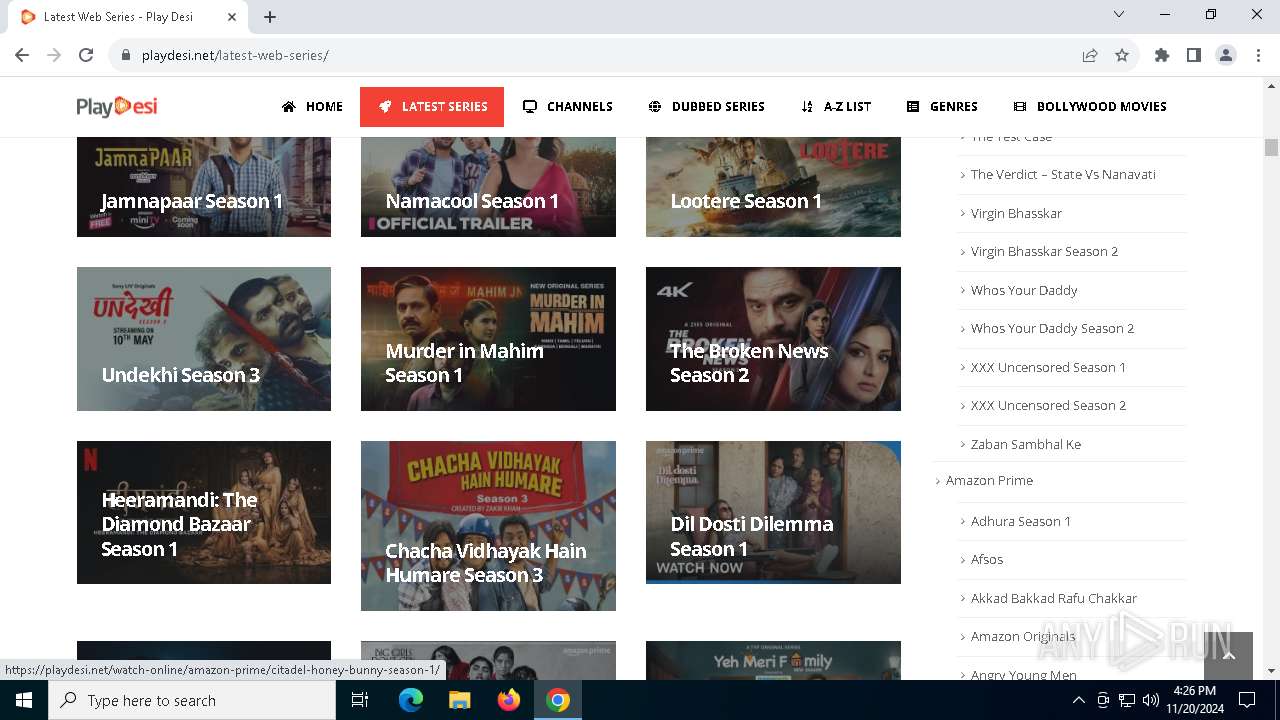Open XXX Uncensored Season 1 link
Viewport: 1280px width, 720px height.
point(1048,367)
